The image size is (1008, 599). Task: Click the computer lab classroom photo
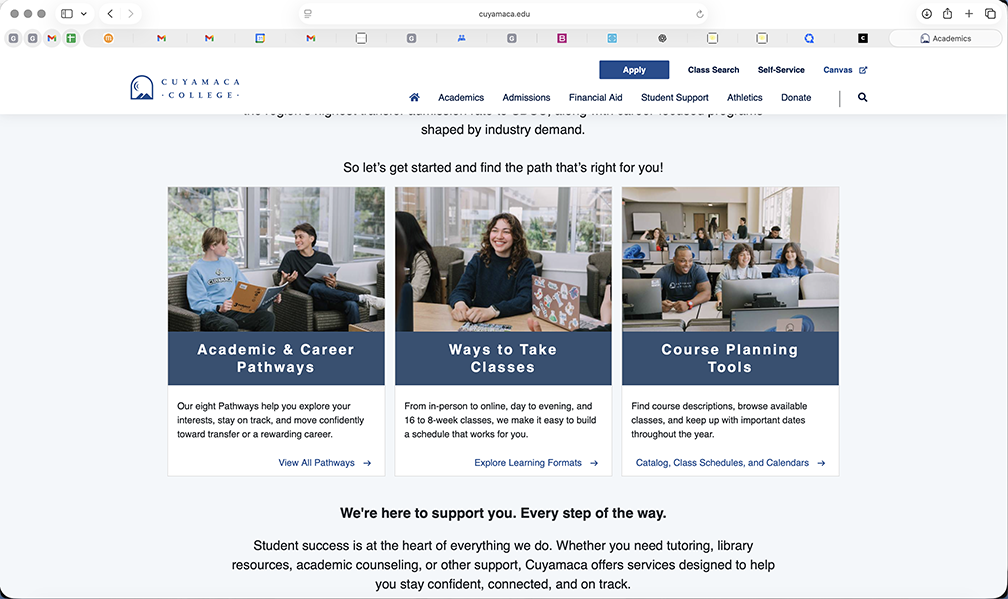pyautogui.click(x=730, y=259)
